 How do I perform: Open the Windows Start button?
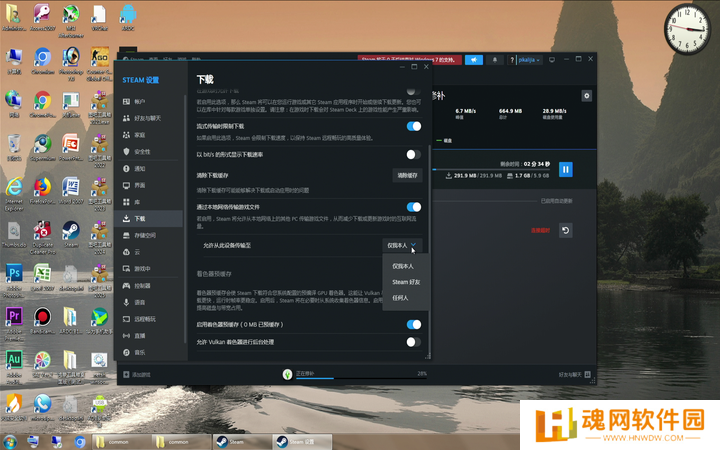[9, 442]
